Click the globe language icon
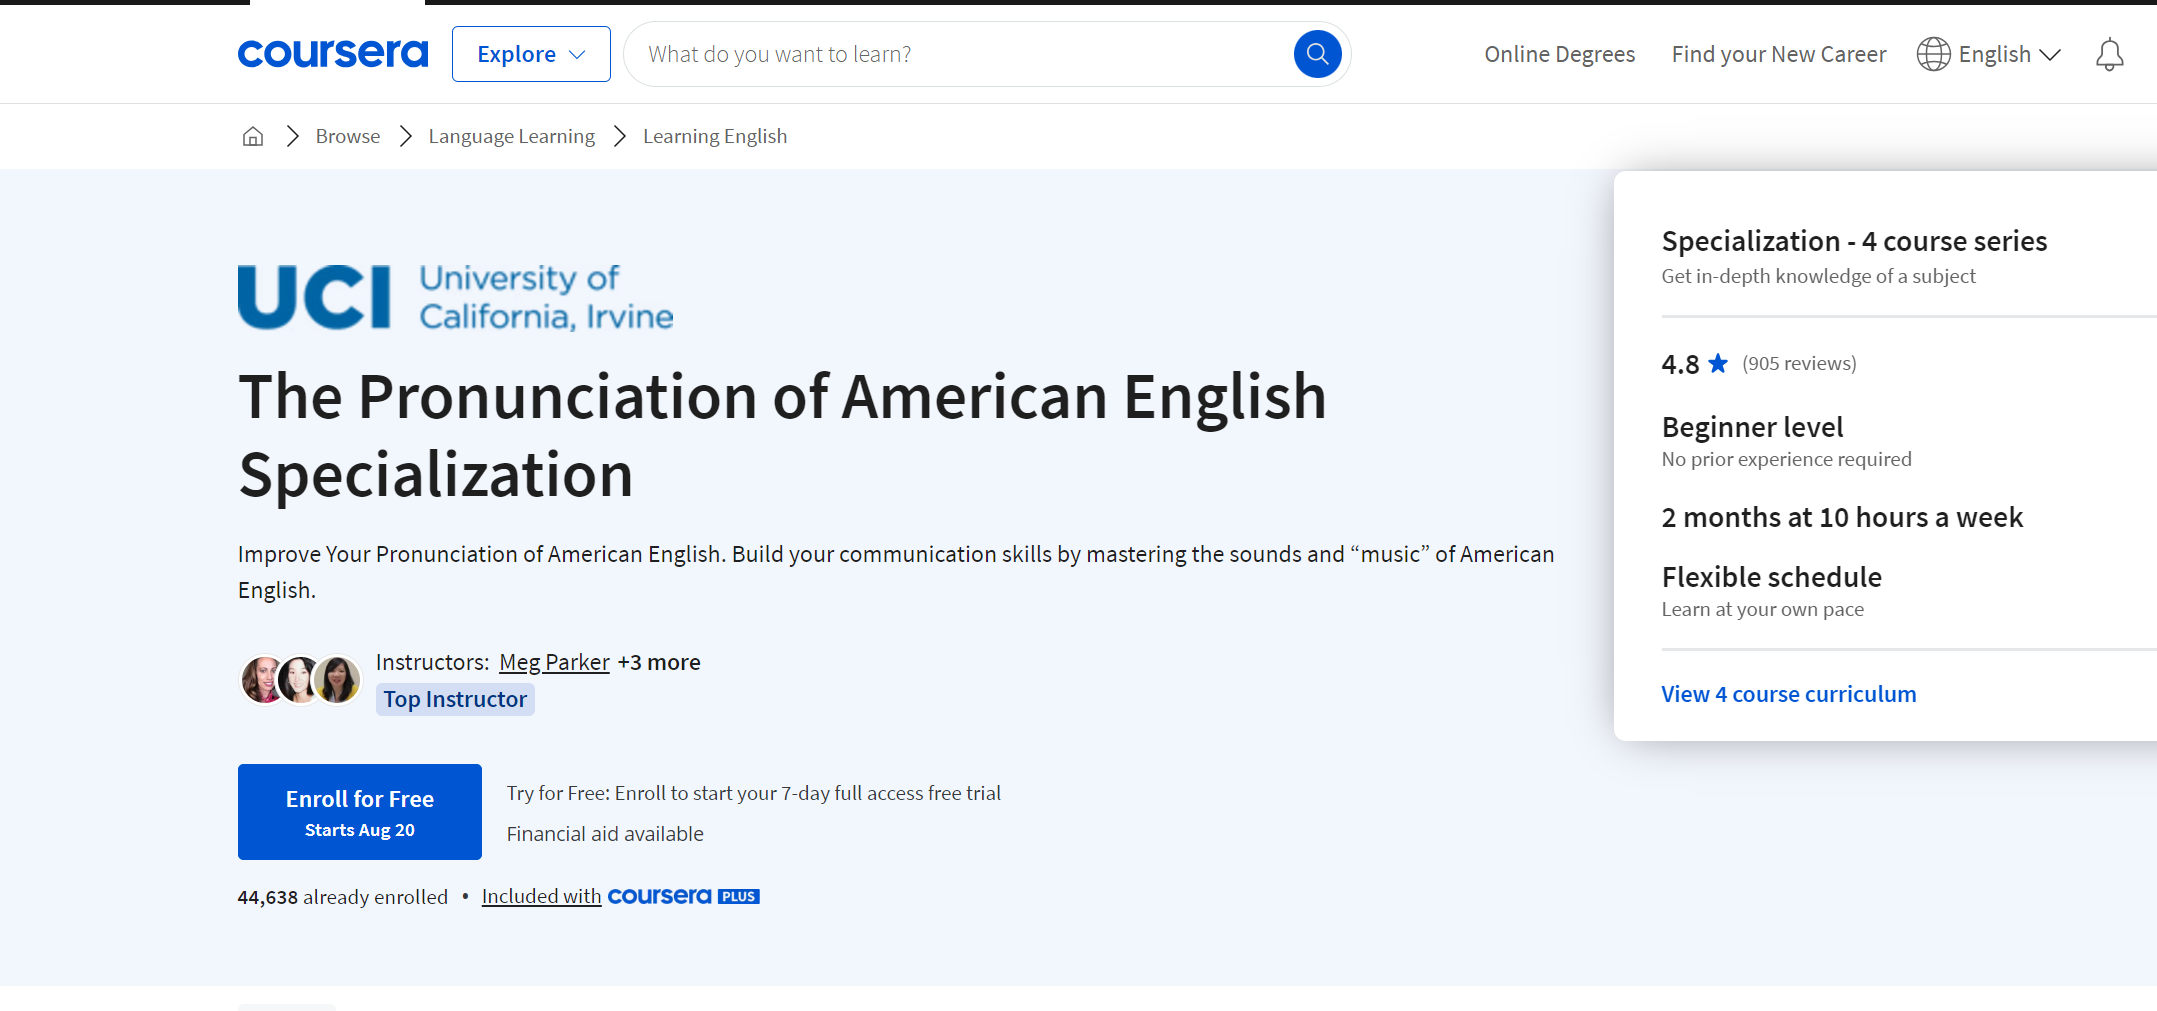The height and width of the screenshot is (1011, 2157). pos(1933,54)
